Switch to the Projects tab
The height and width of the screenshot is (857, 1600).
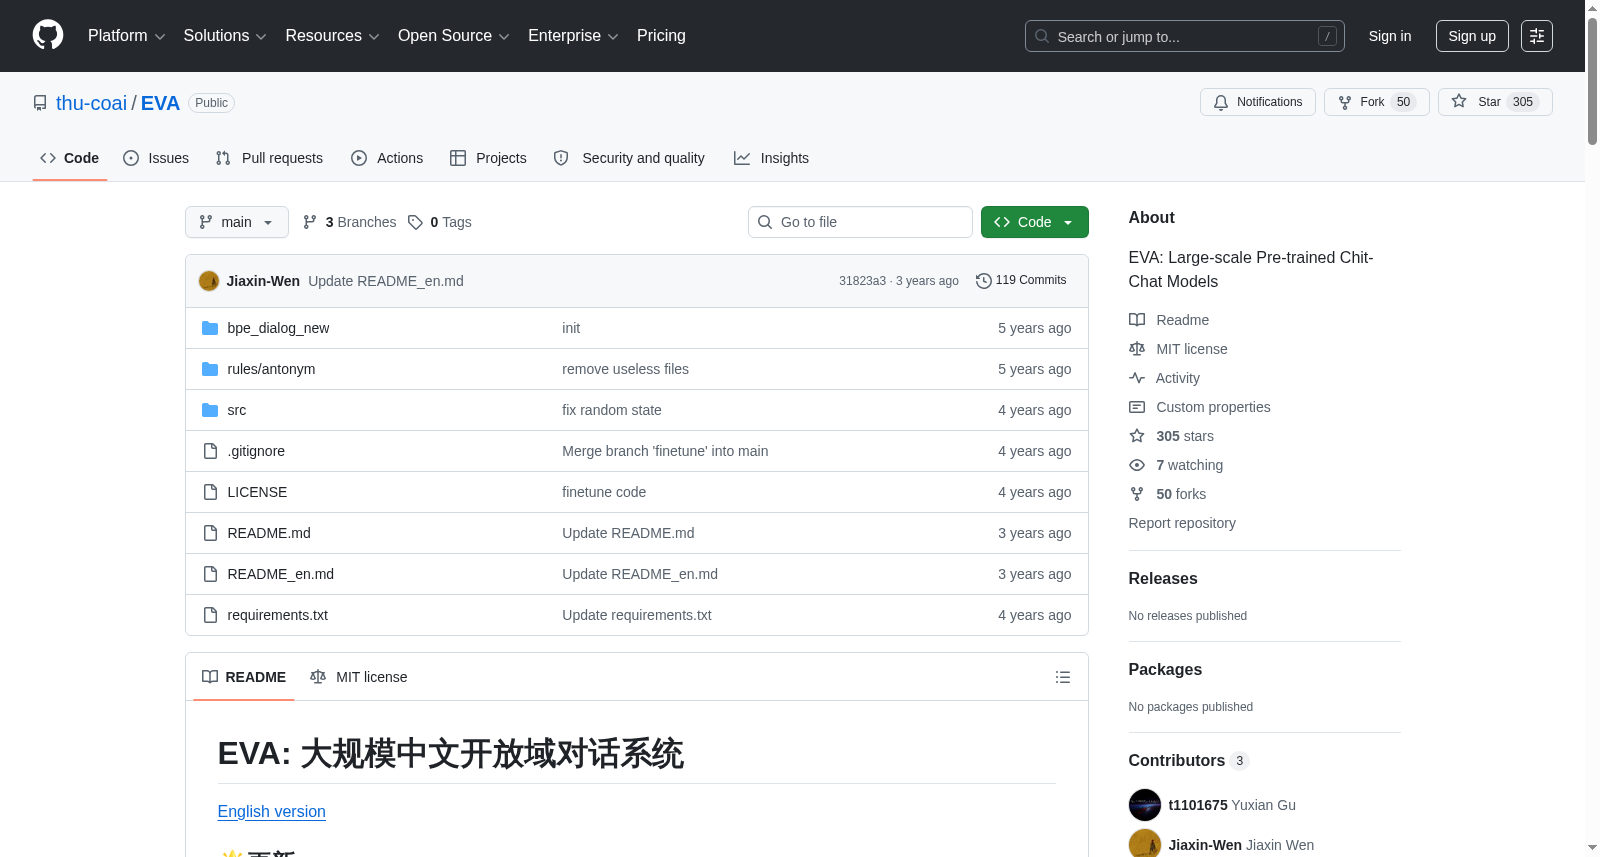pyautogui.click(x=488, y=158)
